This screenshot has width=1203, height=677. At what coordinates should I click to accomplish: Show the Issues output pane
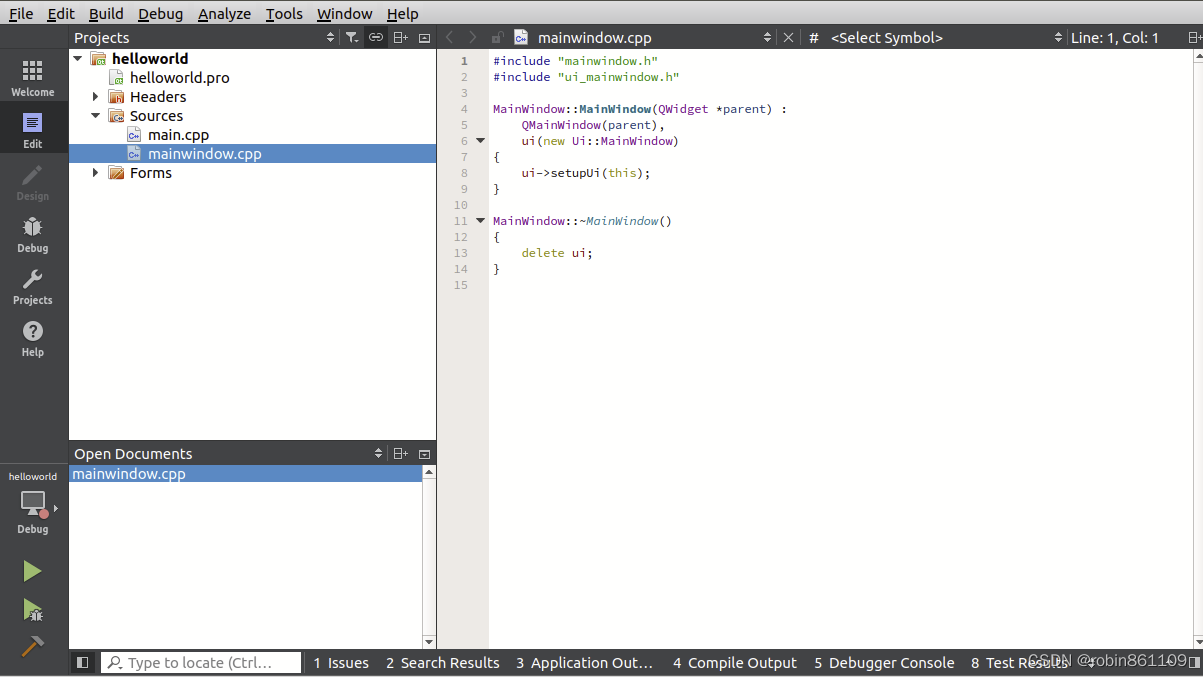[x=341, y=662]
